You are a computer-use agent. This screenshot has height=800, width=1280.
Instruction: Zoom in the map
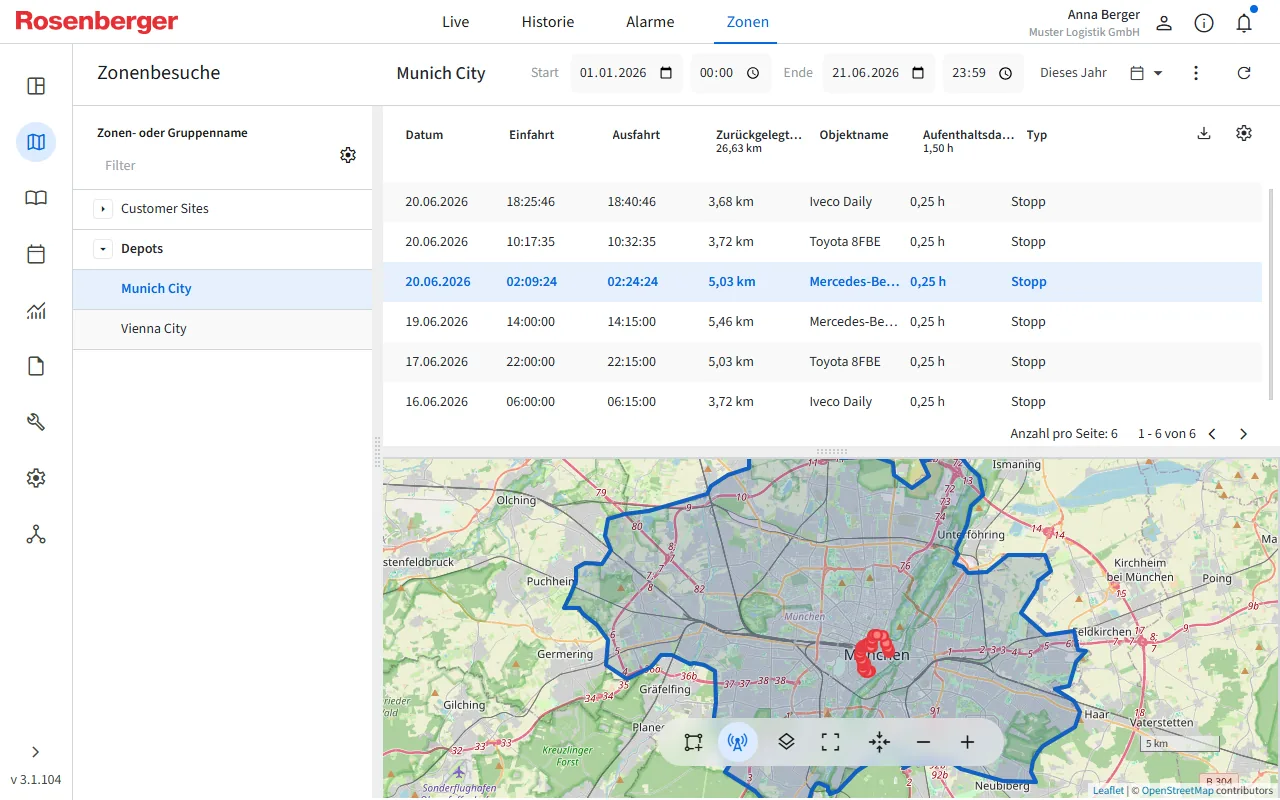coord(967,742)
